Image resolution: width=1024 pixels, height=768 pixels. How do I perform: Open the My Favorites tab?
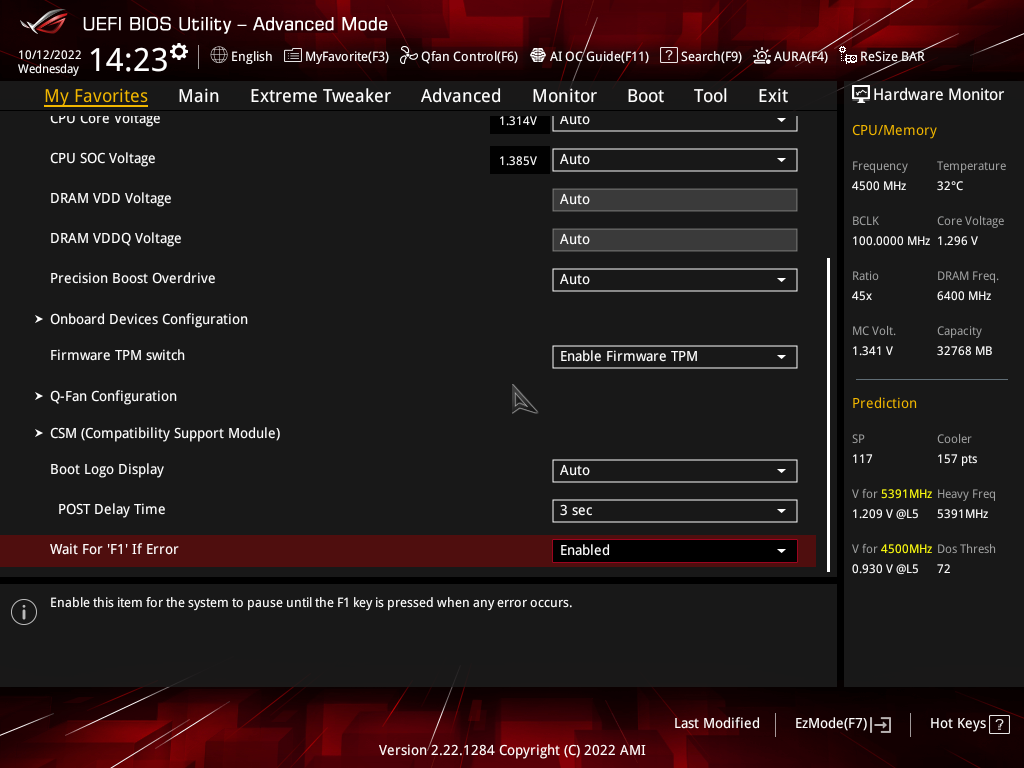pyautogui.click(x=96, y=96)
